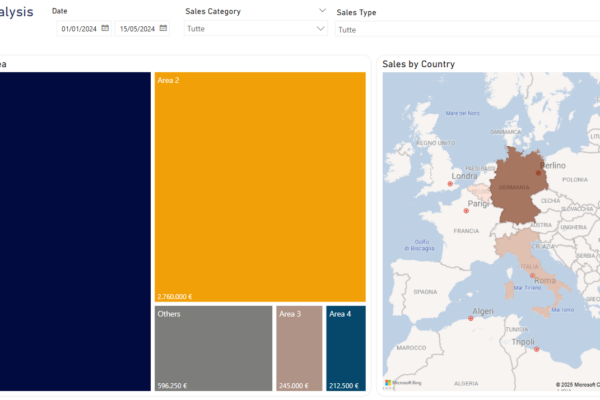Click the Sales Category label
This screenshot has width=600, height=400.
pyautogui.click(x=213, y=11)
